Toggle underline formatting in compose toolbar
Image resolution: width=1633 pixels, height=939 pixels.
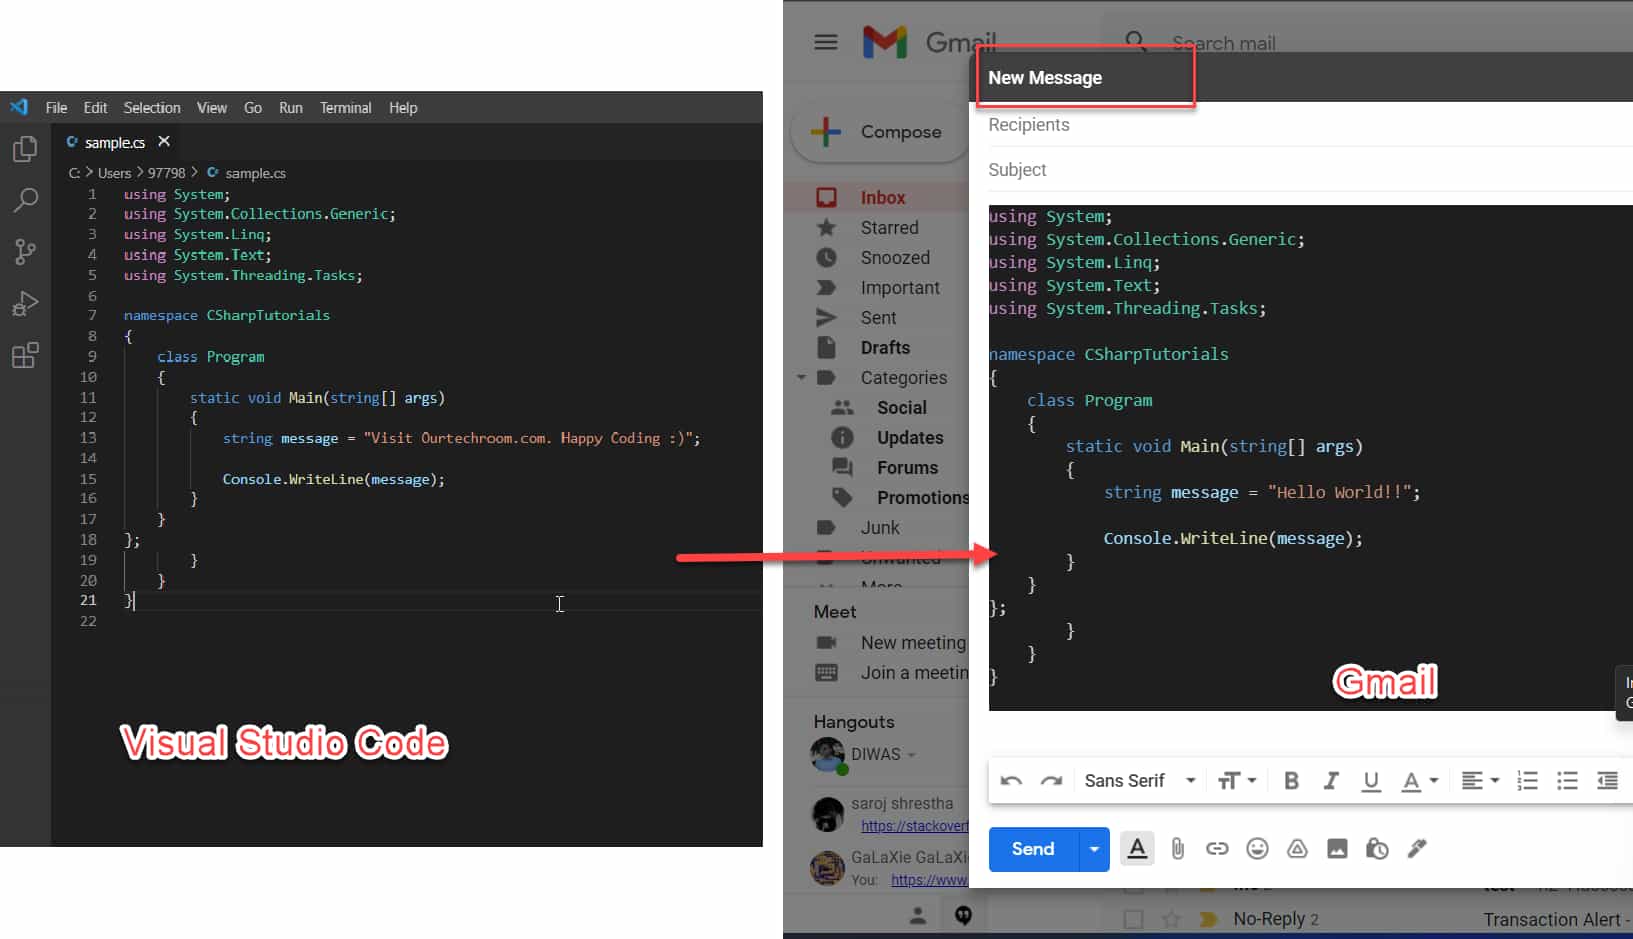click(1371, 781)
